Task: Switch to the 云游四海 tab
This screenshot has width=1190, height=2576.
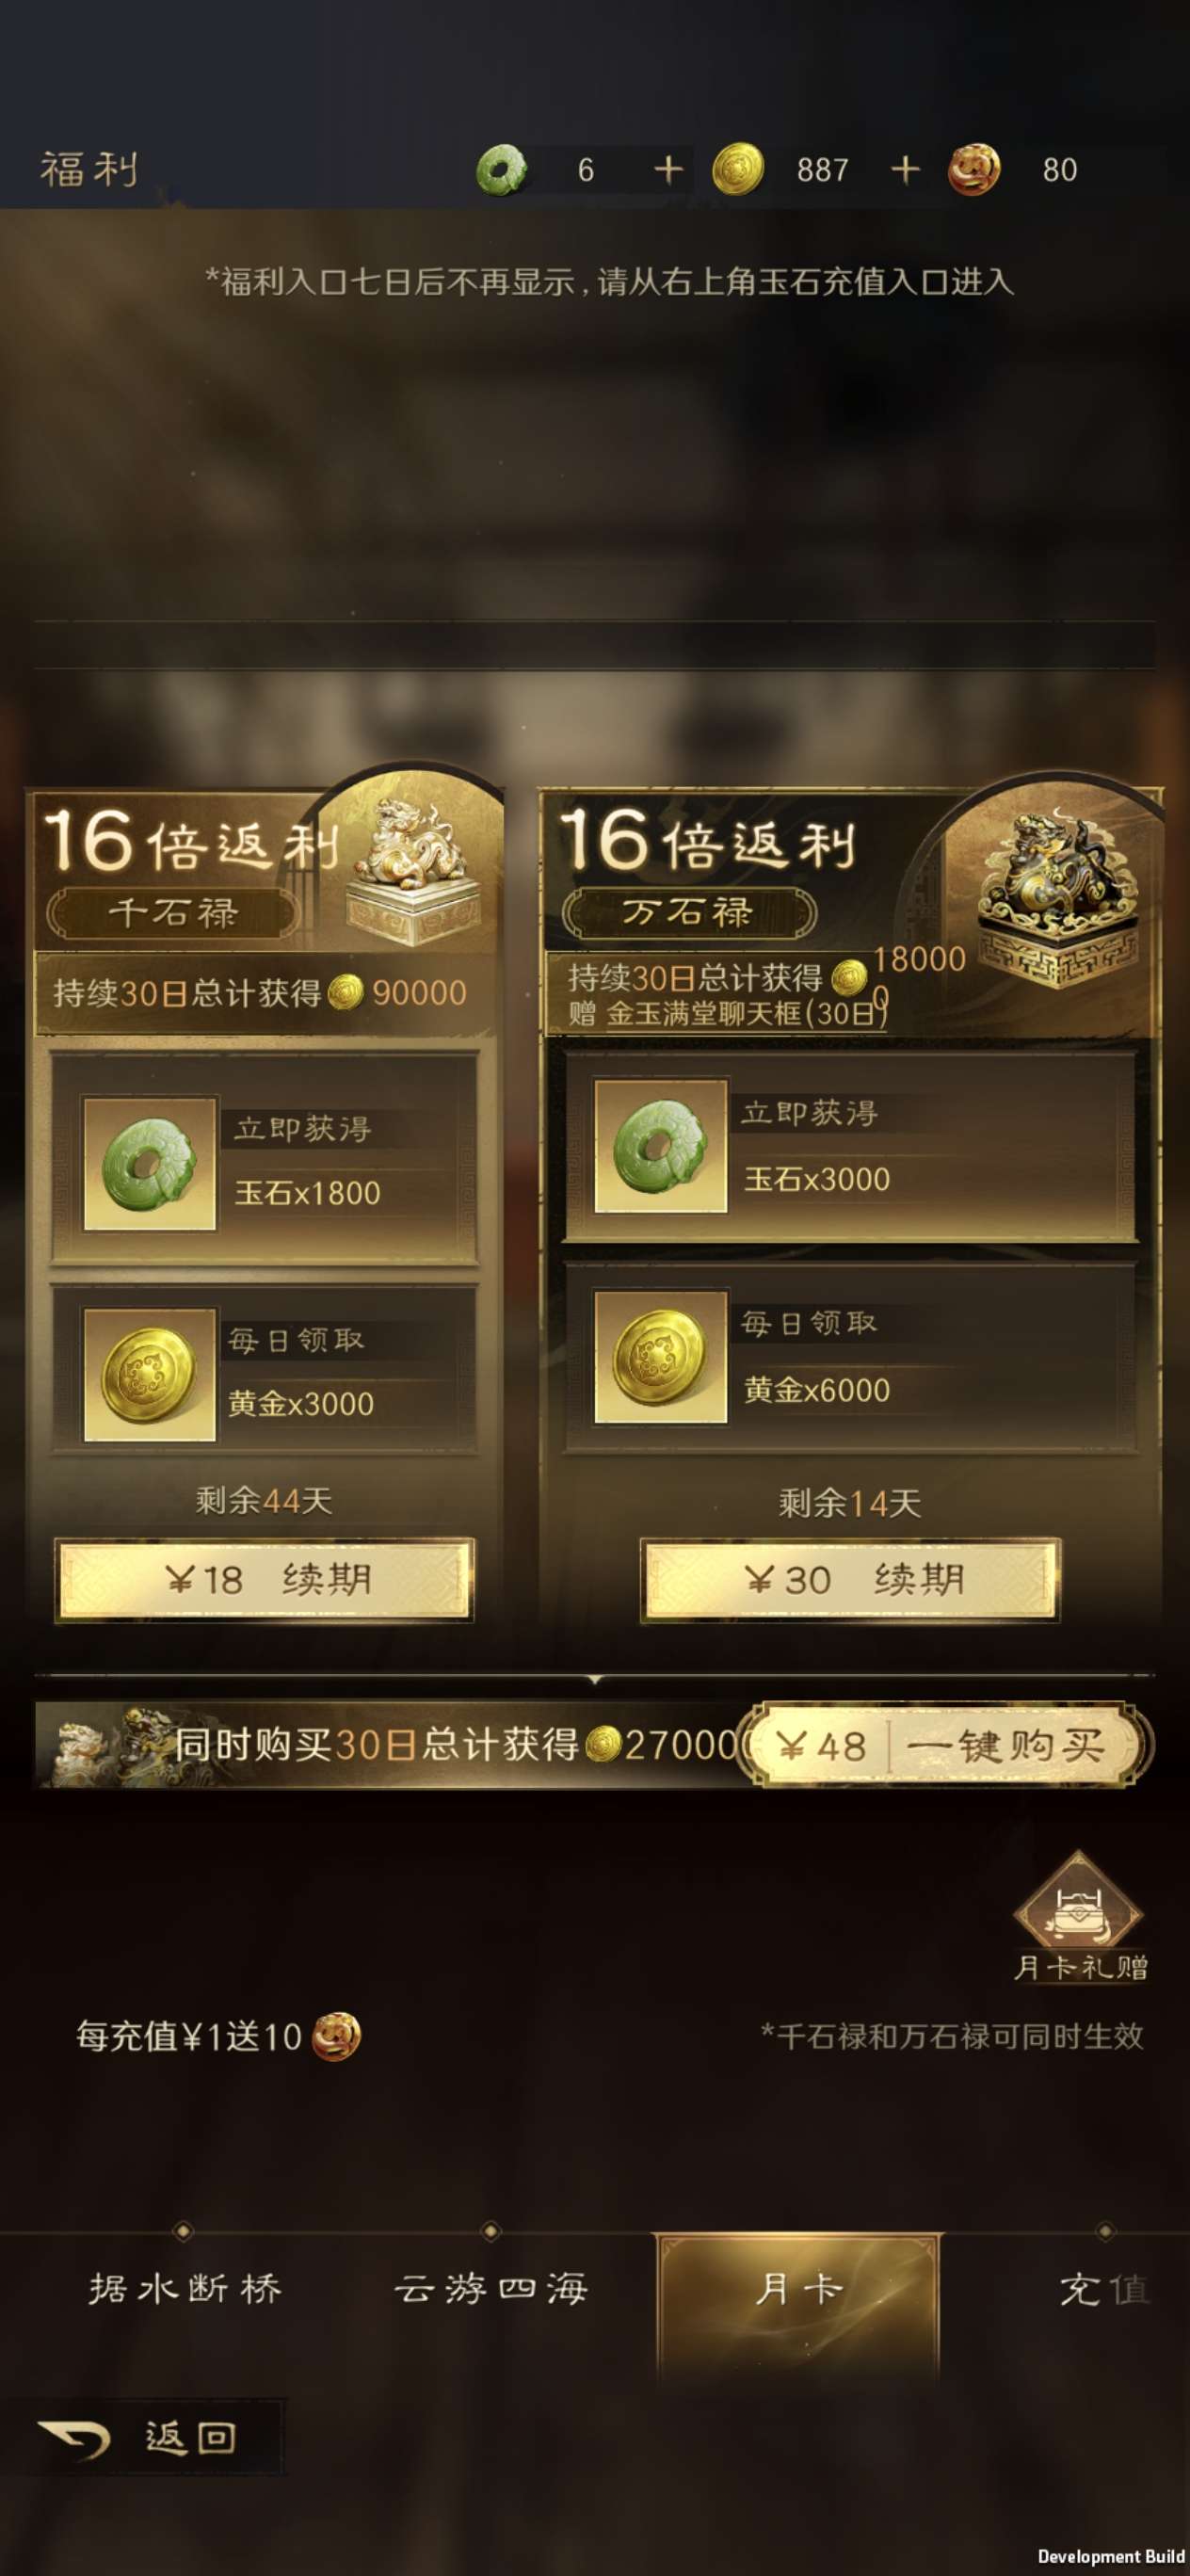Action: pos(490,2290)
